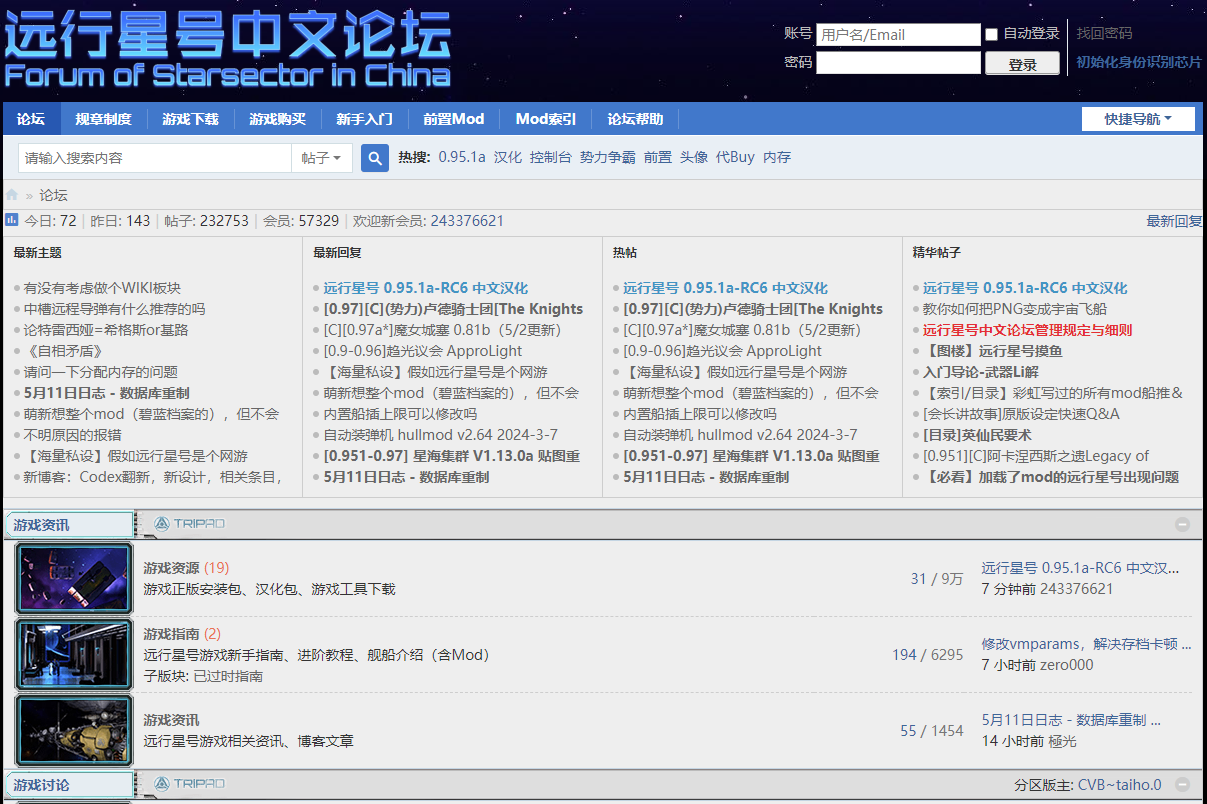This screenshot has width=1207, height=804.
Task: Select the 论坛 navigation tab
Action: 31,119
